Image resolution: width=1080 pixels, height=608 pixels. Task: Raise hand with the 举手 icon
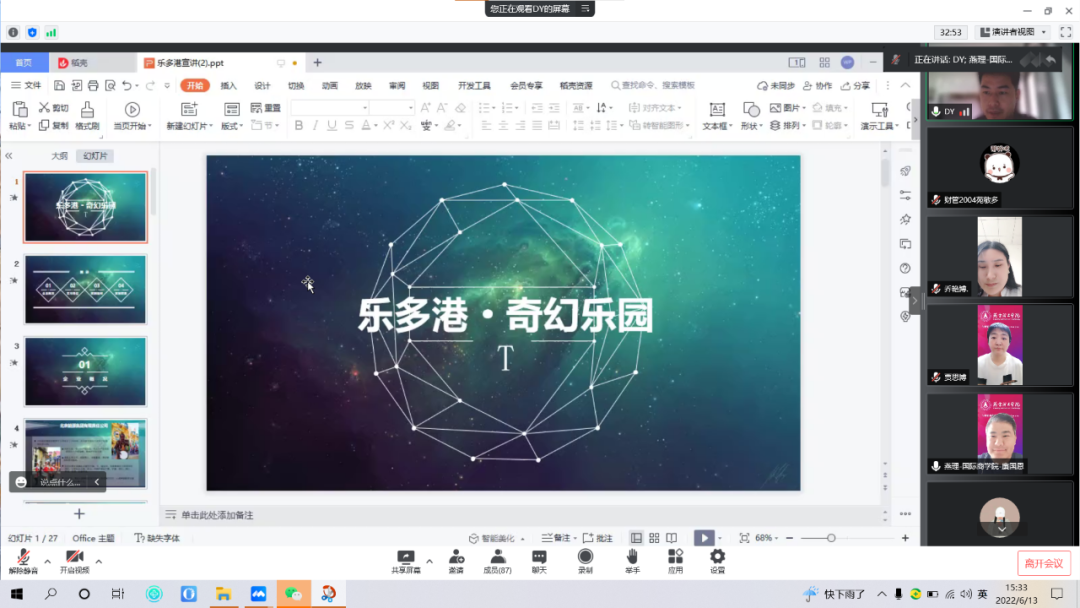click(632, 557)
